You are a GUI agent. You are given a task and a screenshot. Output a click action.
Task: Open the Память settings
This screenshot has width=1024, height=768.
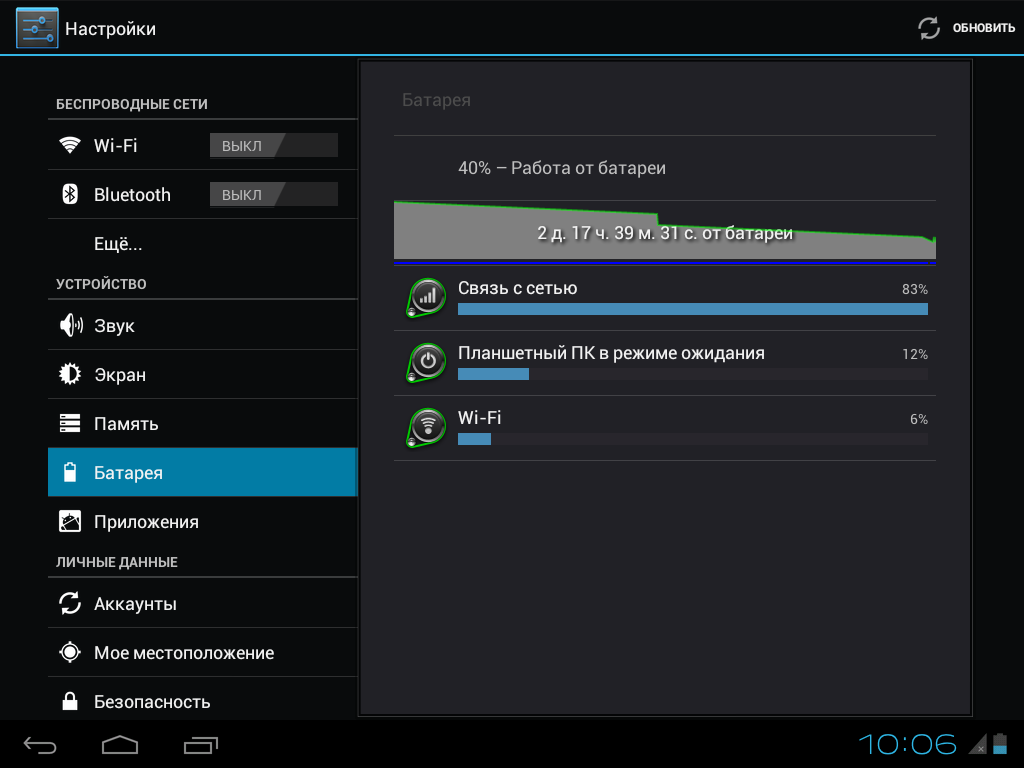coord(202,423)
